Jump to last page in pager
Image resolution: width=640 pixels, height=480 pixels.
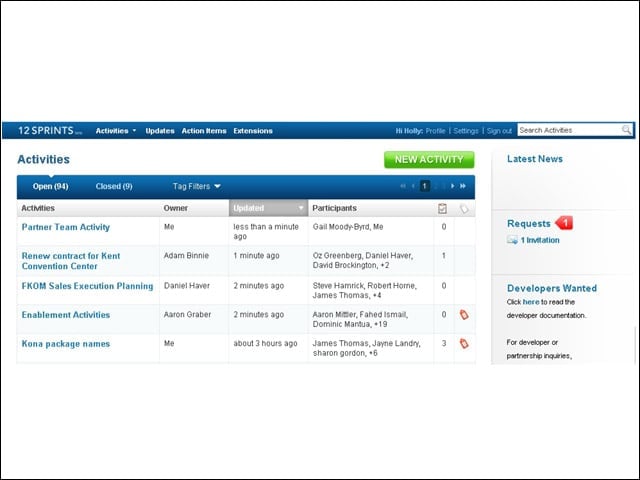[x=463, y=186]
